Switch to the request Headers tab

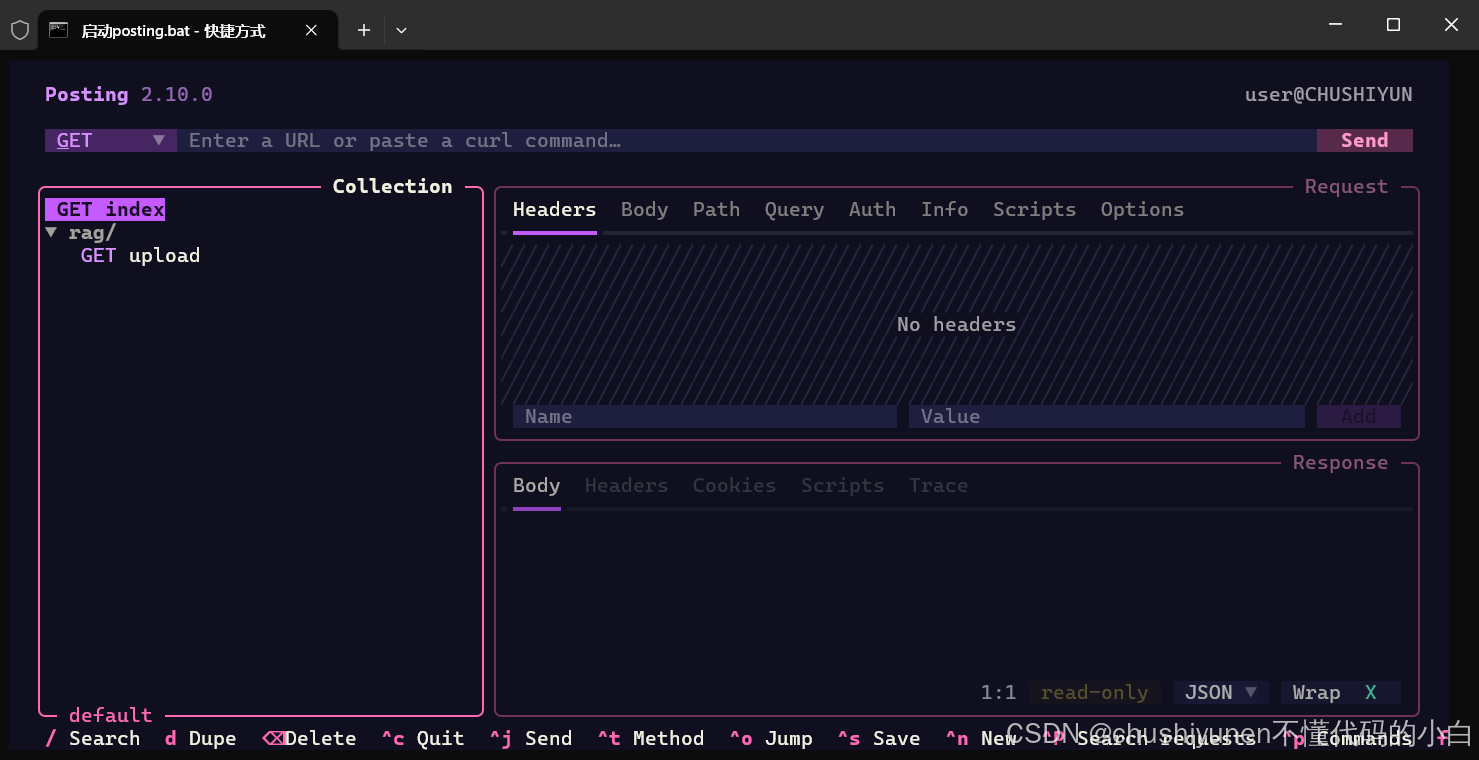point(554,209)
